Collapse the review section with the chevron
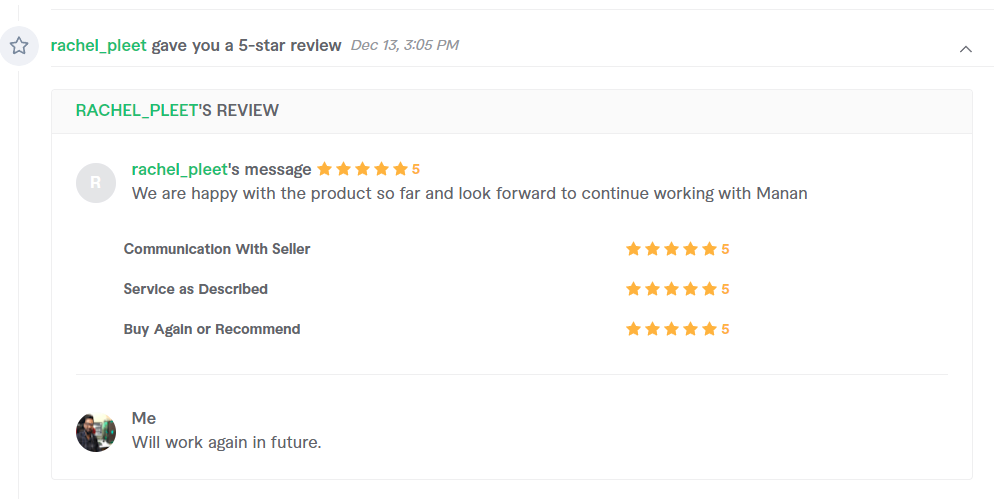 pyautogui.click(x=965, y=49)
